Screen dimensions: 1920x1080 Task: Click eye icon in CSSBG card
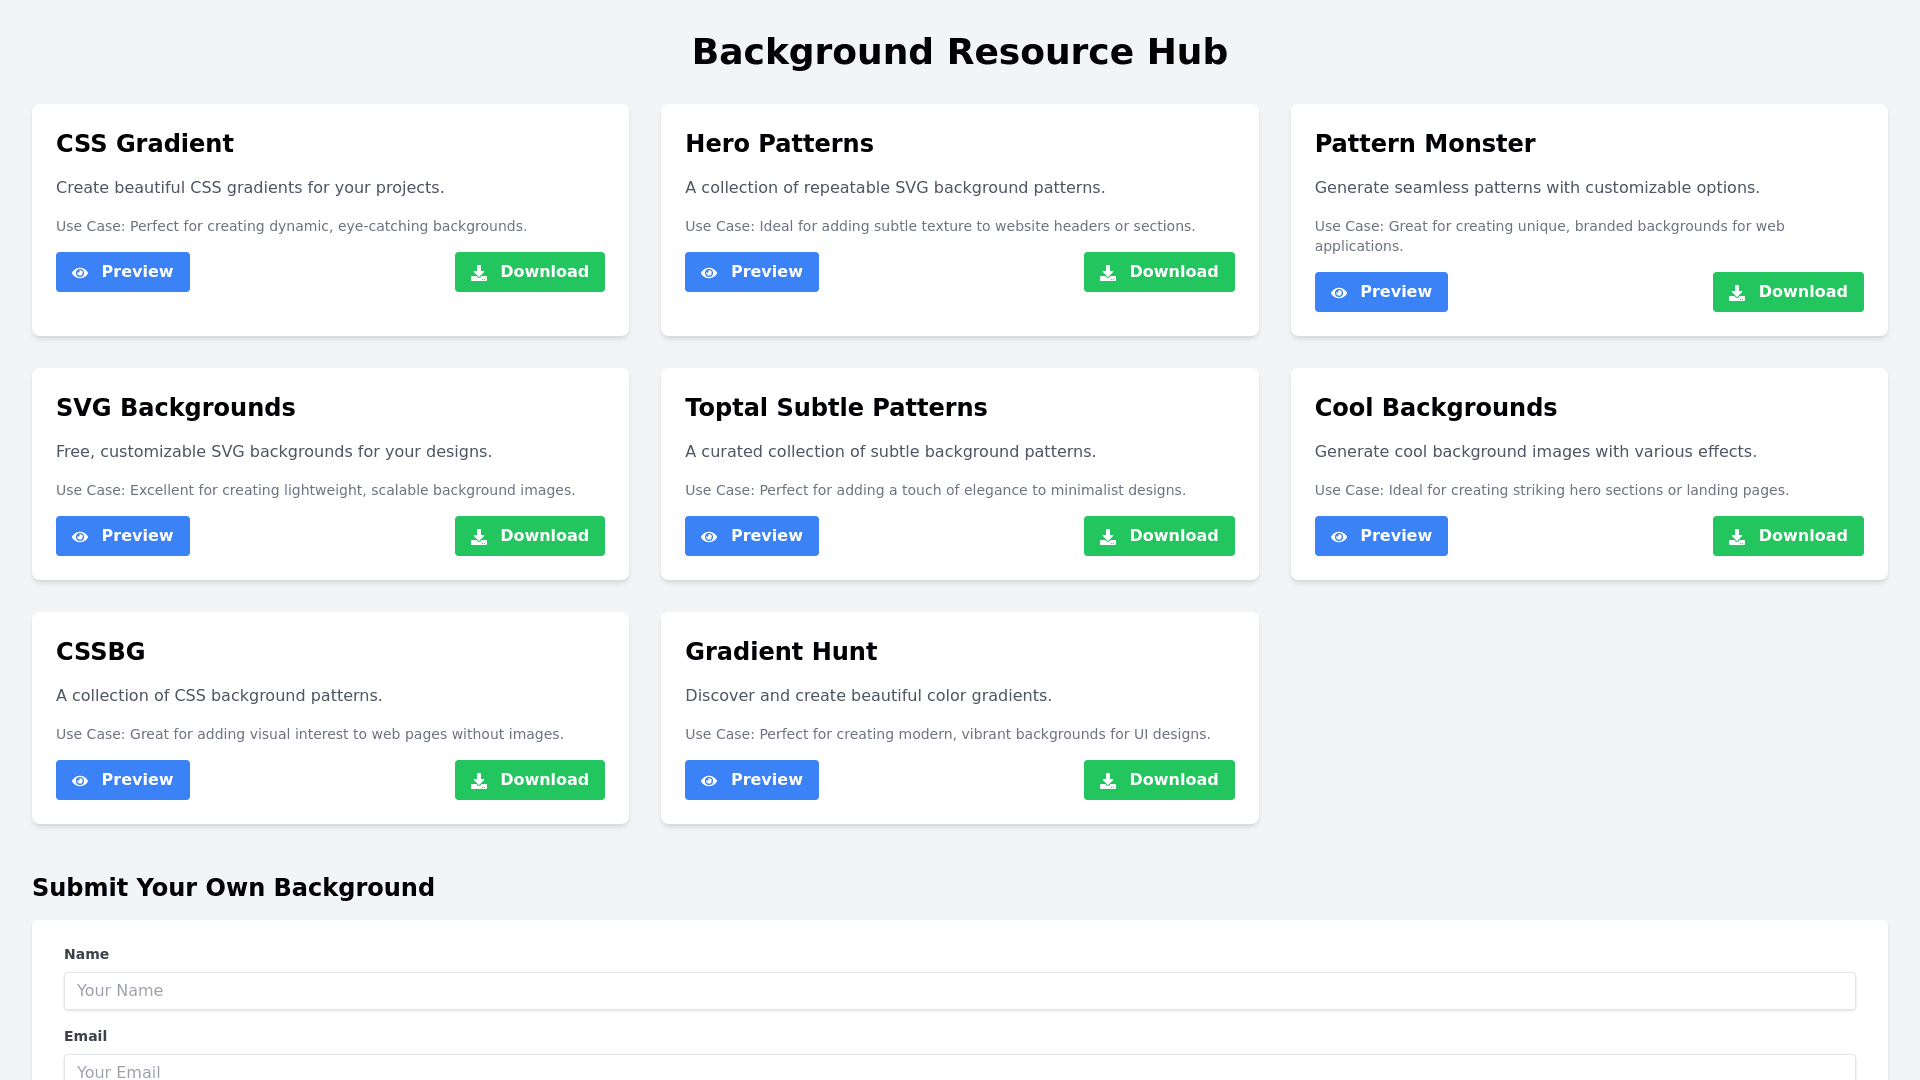(x=80, y=781)
